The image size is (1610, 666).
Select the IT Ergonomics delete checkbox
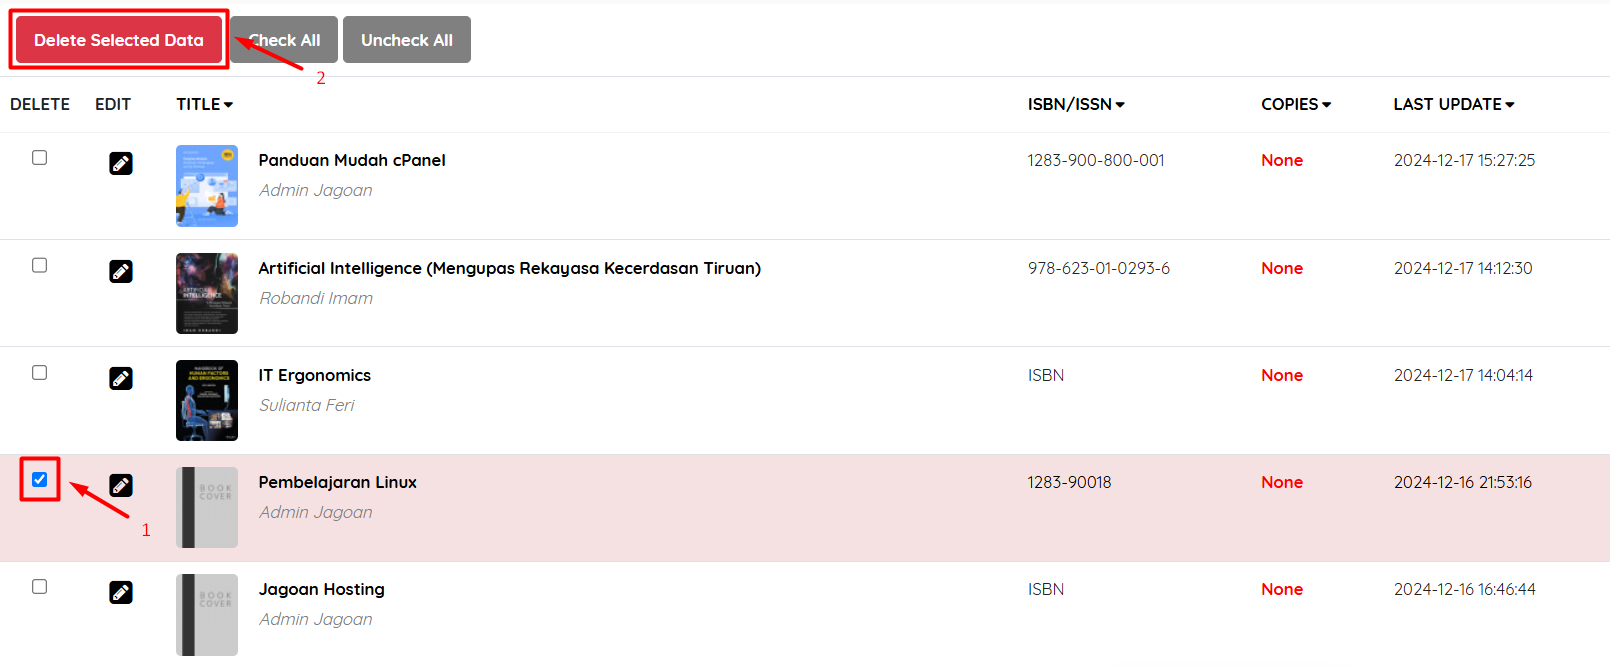tap(40, 373)
